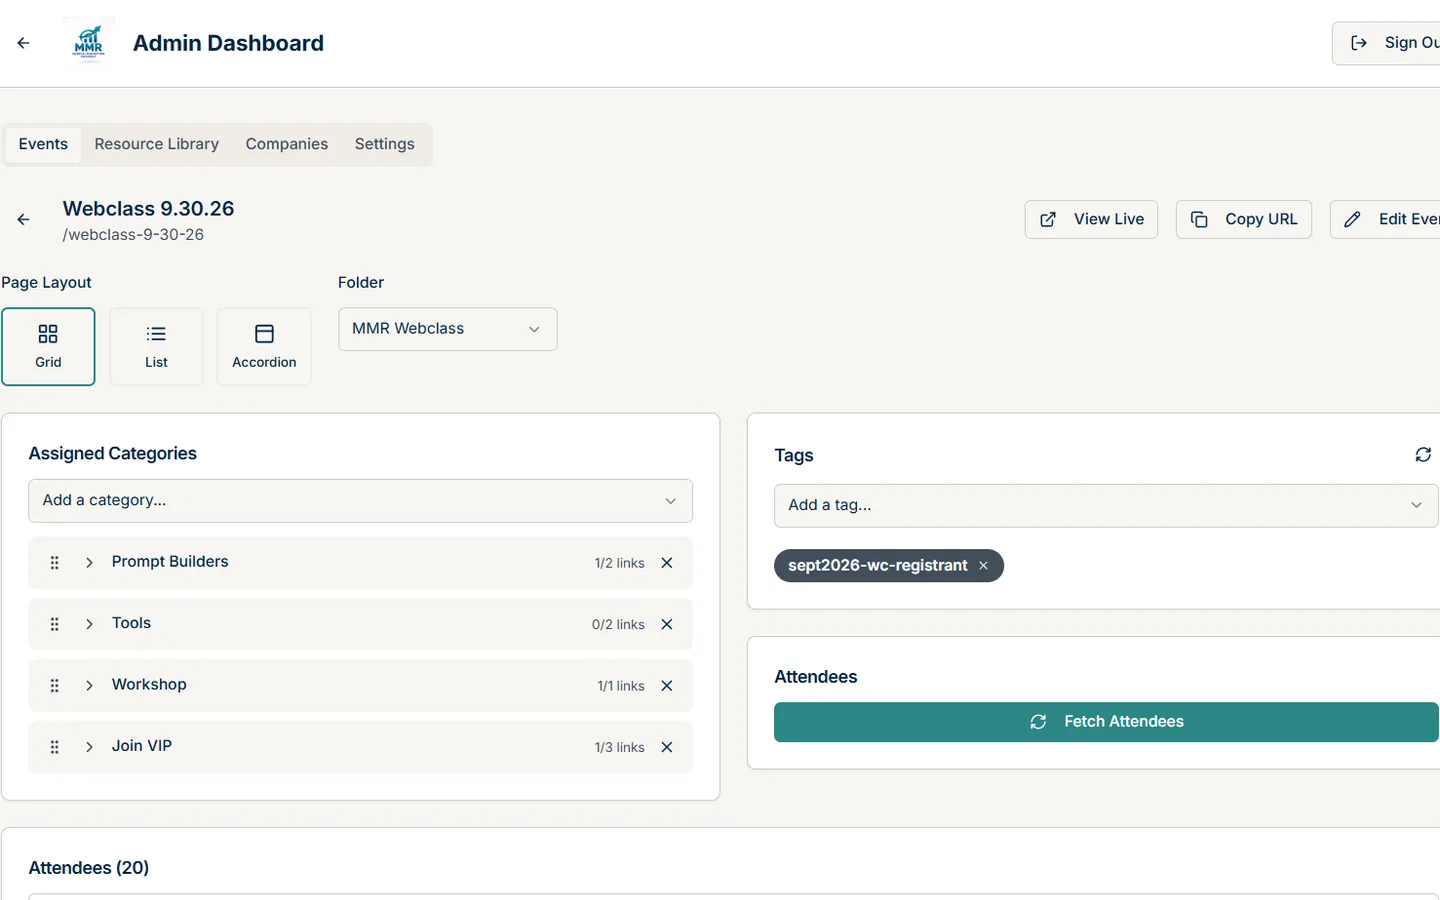Remove the sept2026-wc-registrant tag
The image size is (1440, 900).
(984, 566)
